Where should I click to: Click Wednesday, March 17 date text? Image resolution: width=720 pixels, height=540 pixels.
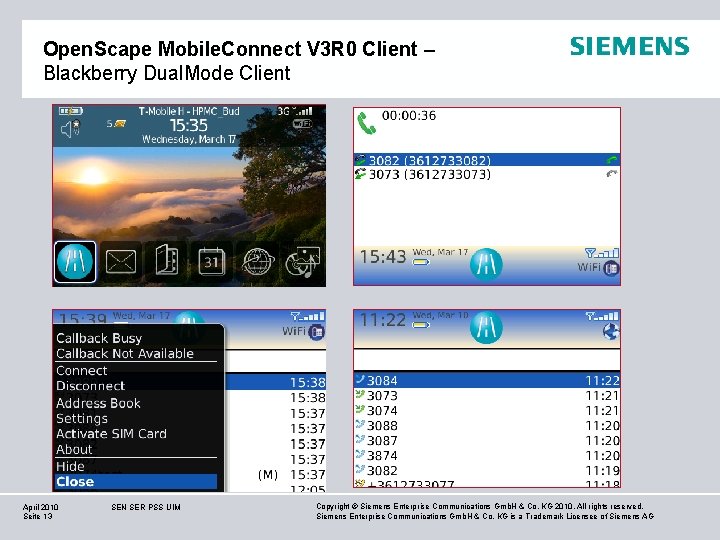click(x=189, y=139)
